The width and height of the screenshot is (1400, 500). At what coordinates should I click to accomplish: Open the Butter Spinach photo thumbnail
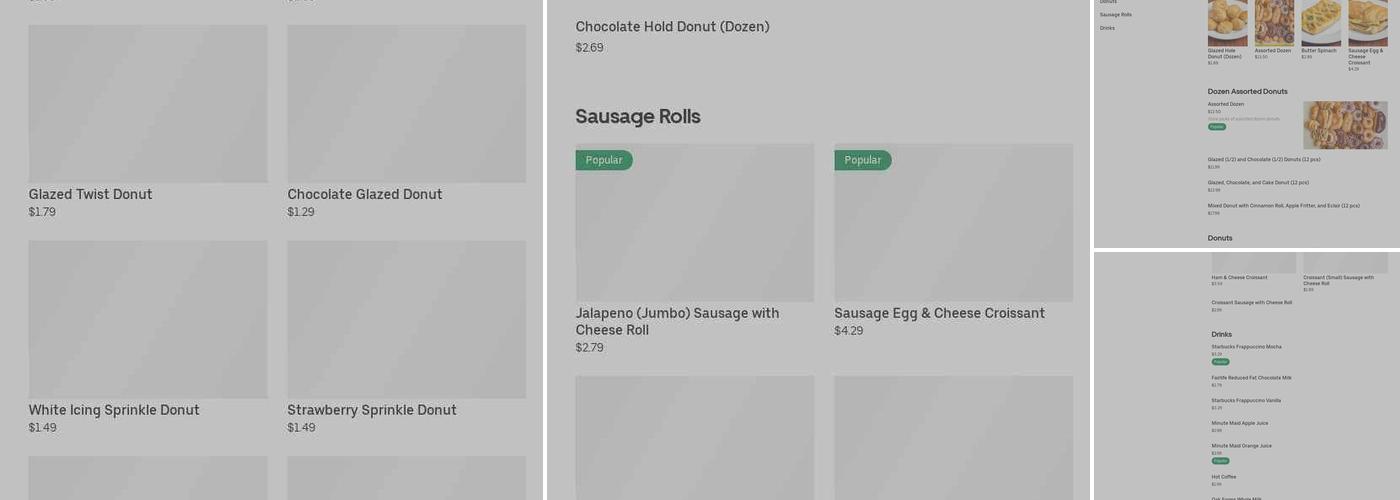[1320, 22]
